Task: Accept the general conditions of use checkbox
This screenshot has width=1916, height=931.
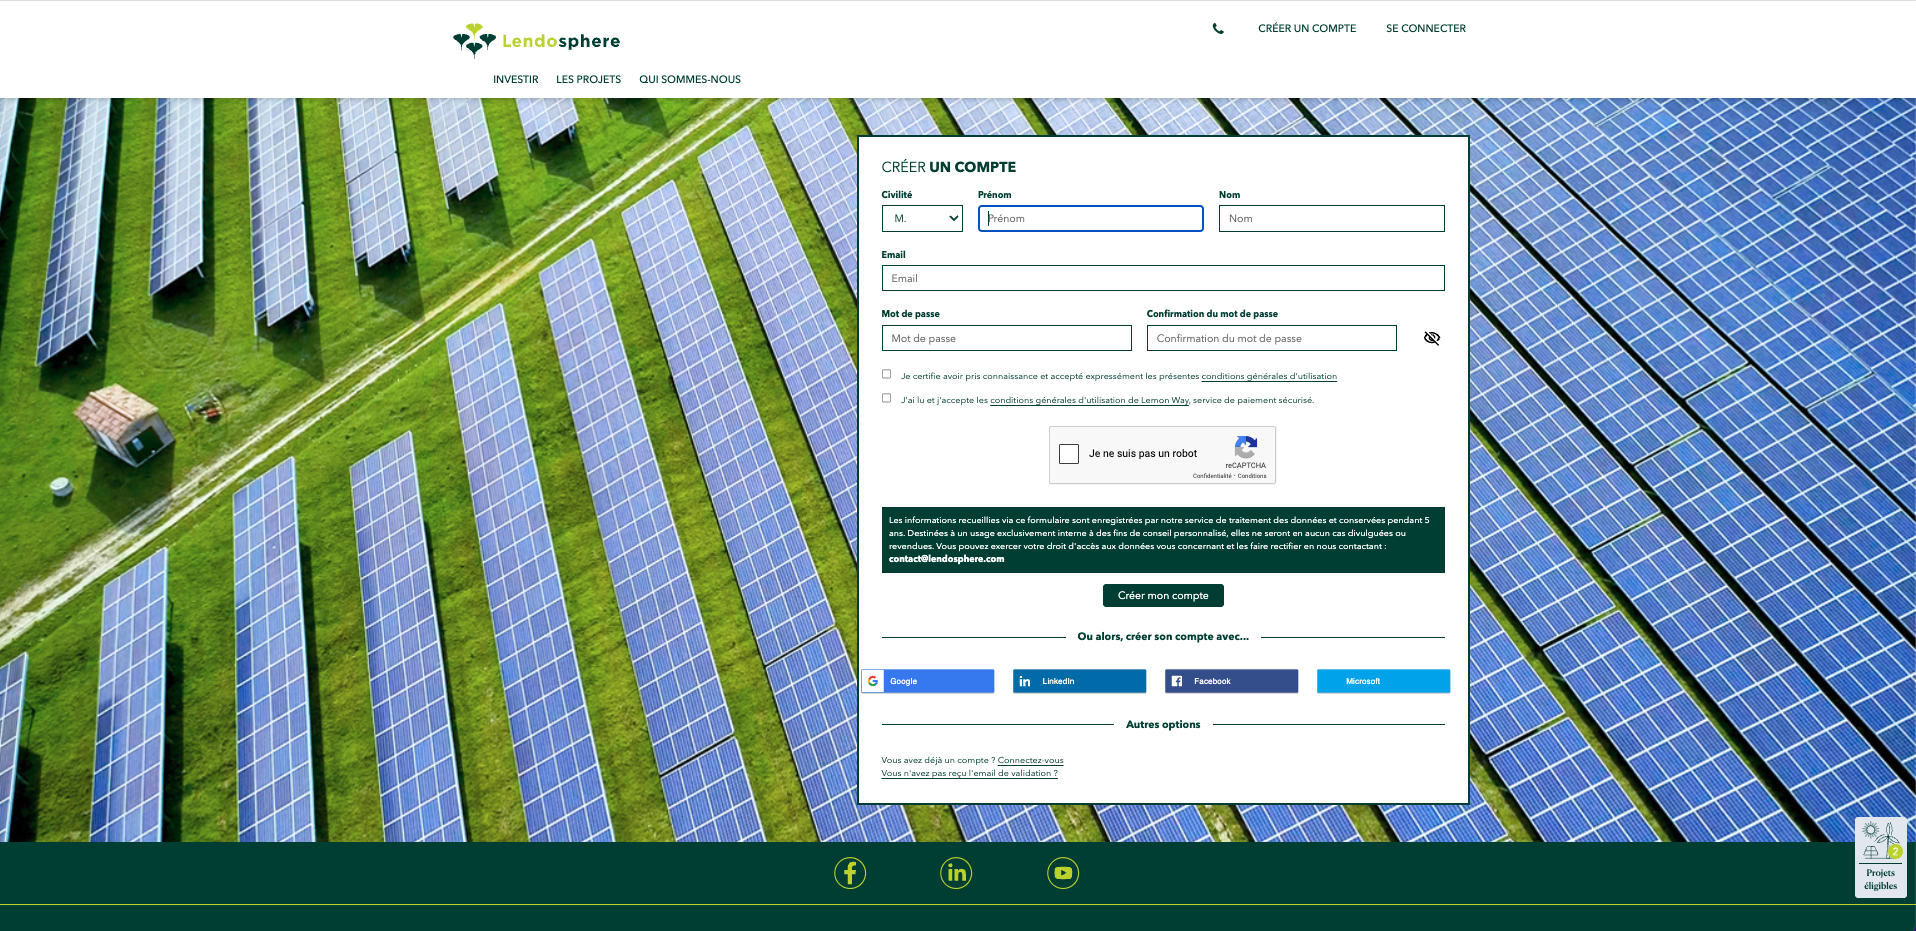Action: point(887,374)
